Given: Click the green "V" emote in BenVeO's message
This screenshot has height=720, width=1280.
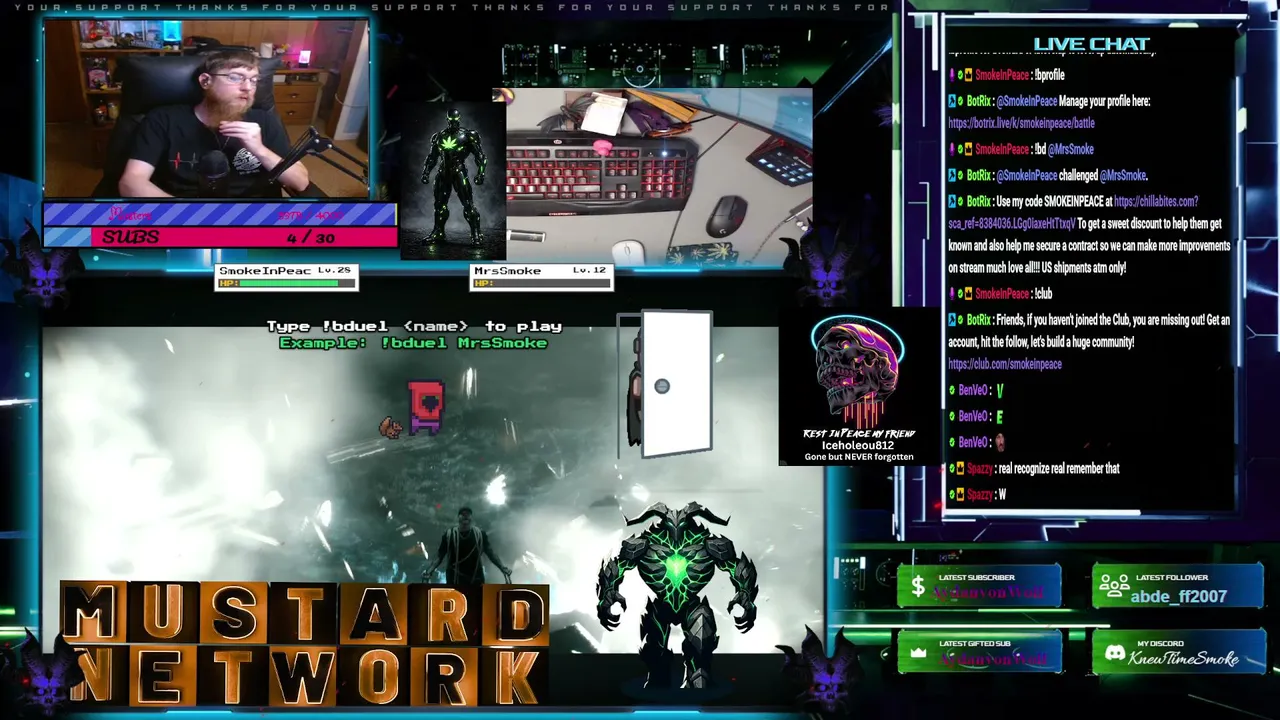Looking at the screenshot, I should pyautogui.click(x=1000, y=391).
